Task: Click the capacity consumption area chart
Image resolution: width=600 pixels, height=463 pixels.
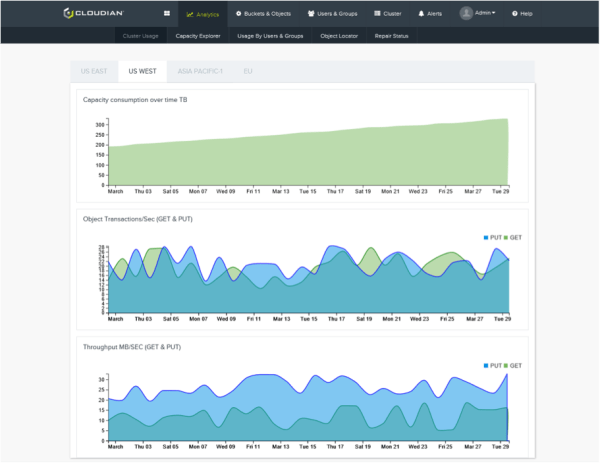Action: tap(308, 160)
